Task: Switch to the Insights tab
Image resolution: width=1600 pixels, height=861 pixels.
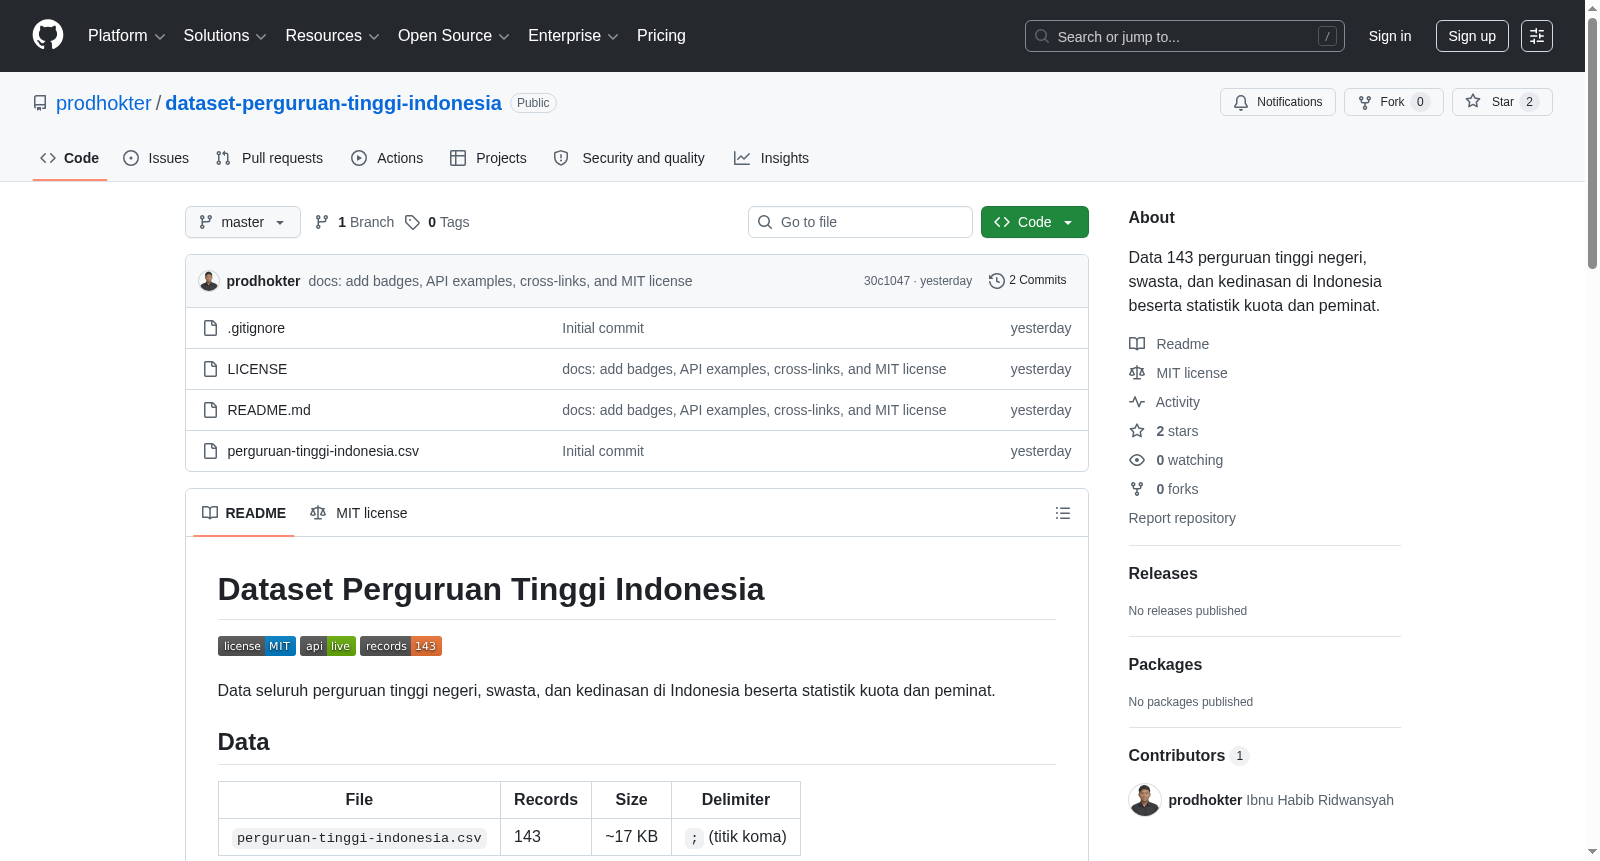Action: (771, 158)
